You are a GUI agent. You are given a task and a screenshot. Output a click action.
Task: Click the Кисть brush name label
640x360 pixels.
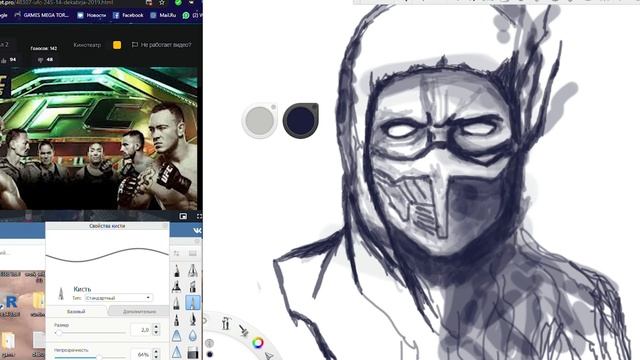(x=82, y=289)
